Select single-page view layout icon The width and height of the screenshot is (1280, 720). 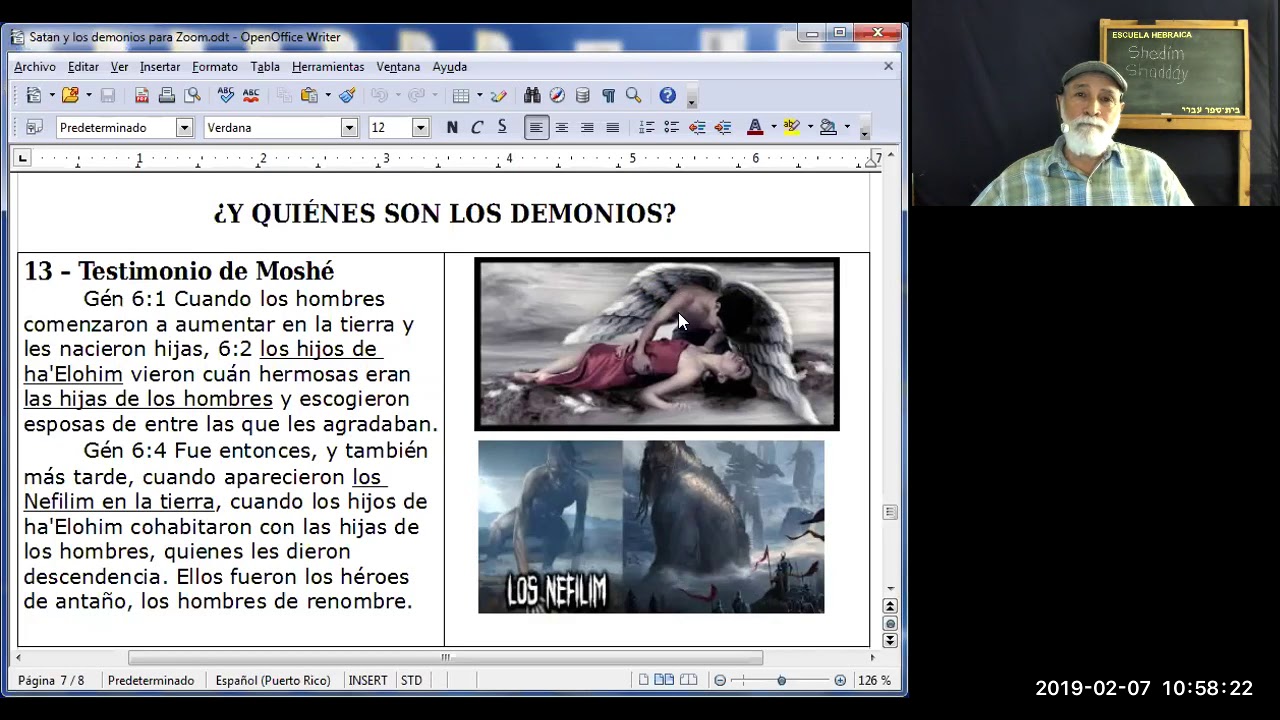tap(644, 680)
